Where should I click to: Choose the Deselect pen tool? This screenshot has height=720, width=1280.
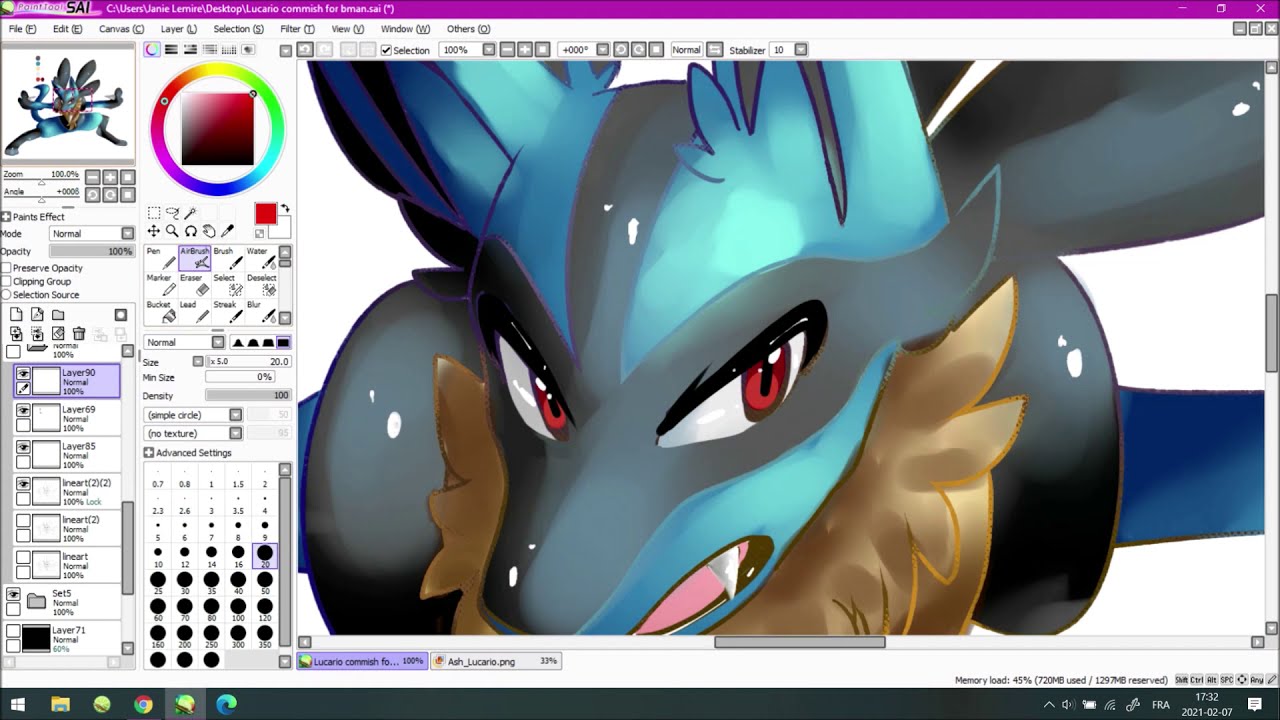point(261,285)
